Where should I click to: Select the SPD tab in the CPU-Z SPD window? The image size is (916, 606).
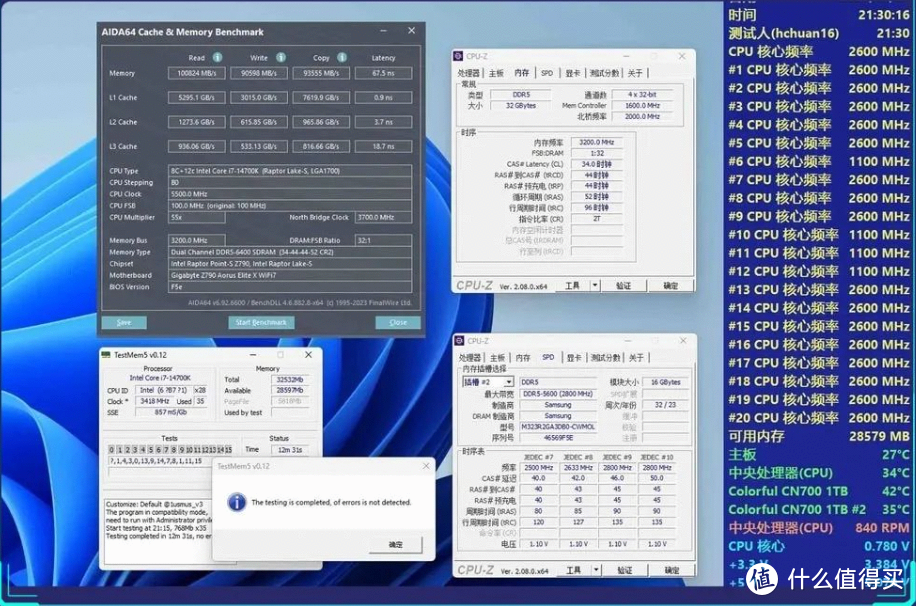click(548, 357)
